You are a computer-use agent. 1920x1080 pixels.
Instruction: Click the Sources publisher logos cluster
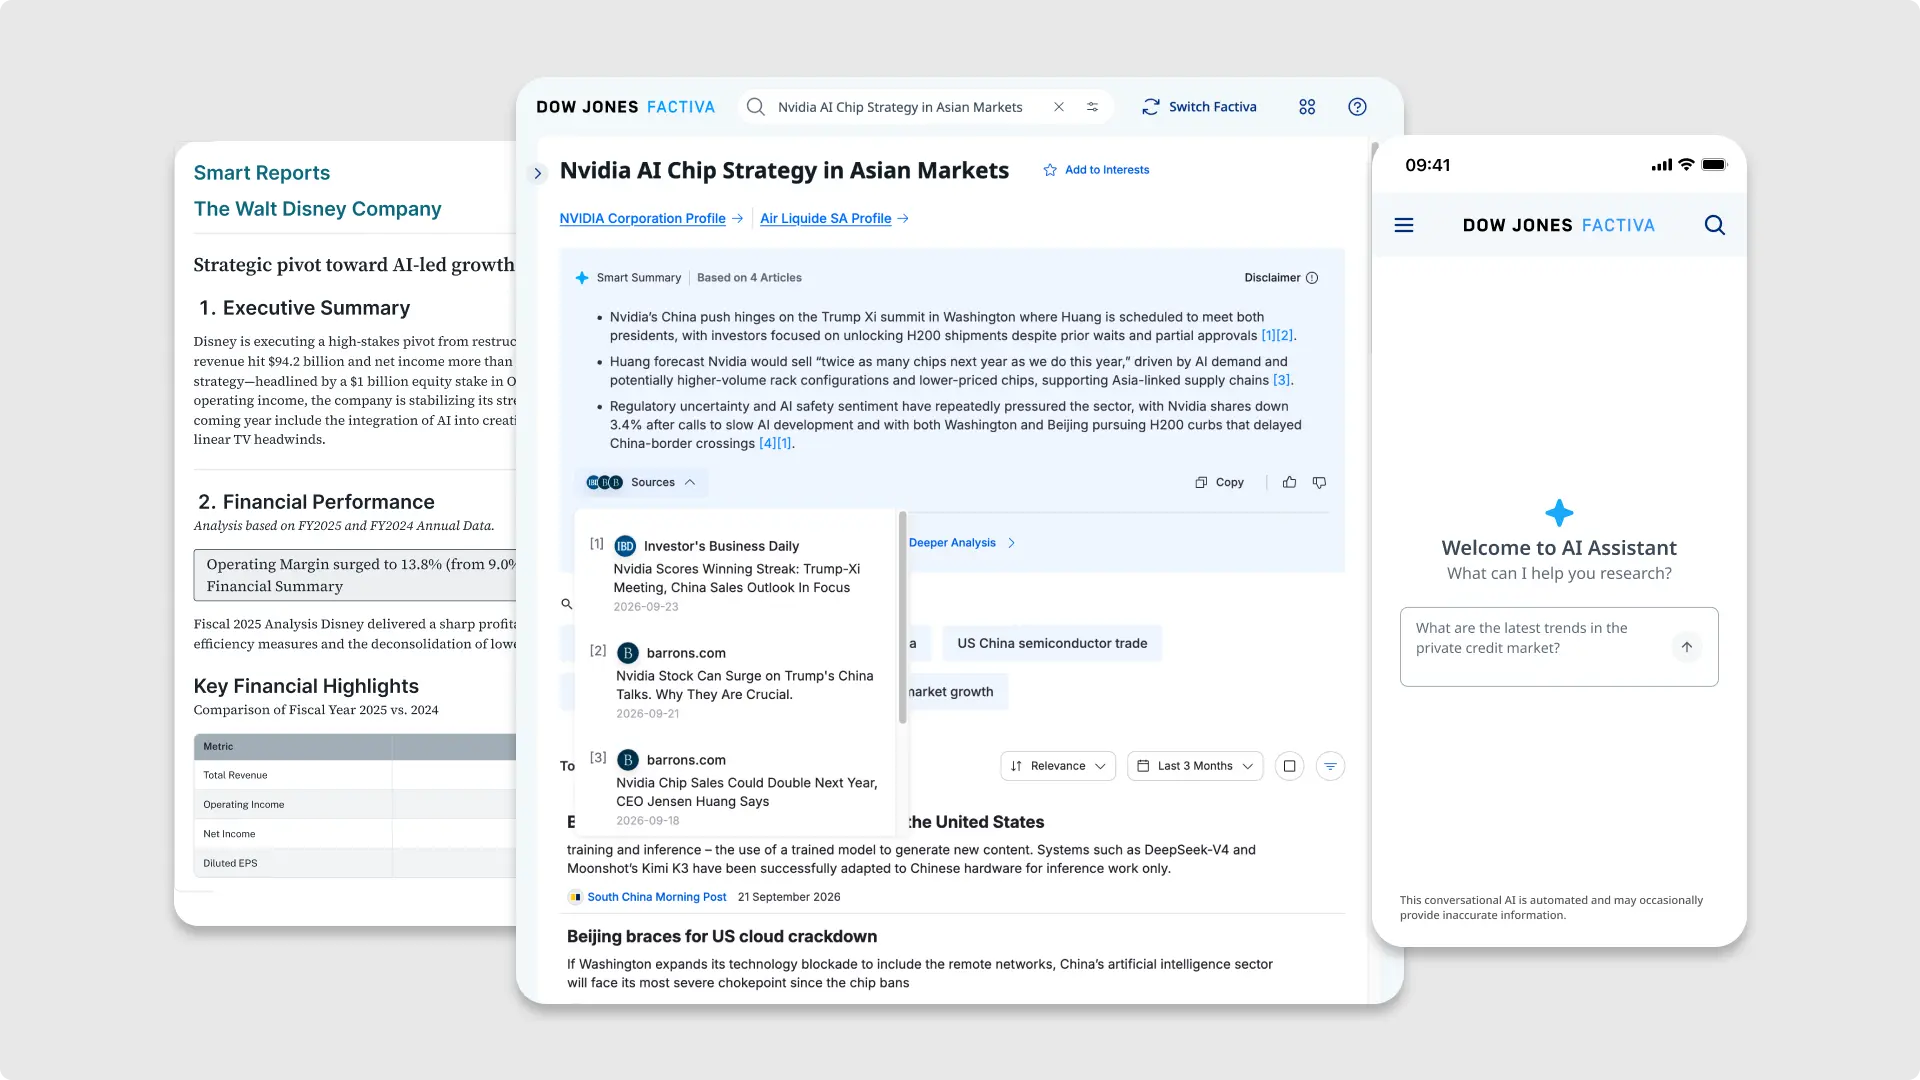604,482
